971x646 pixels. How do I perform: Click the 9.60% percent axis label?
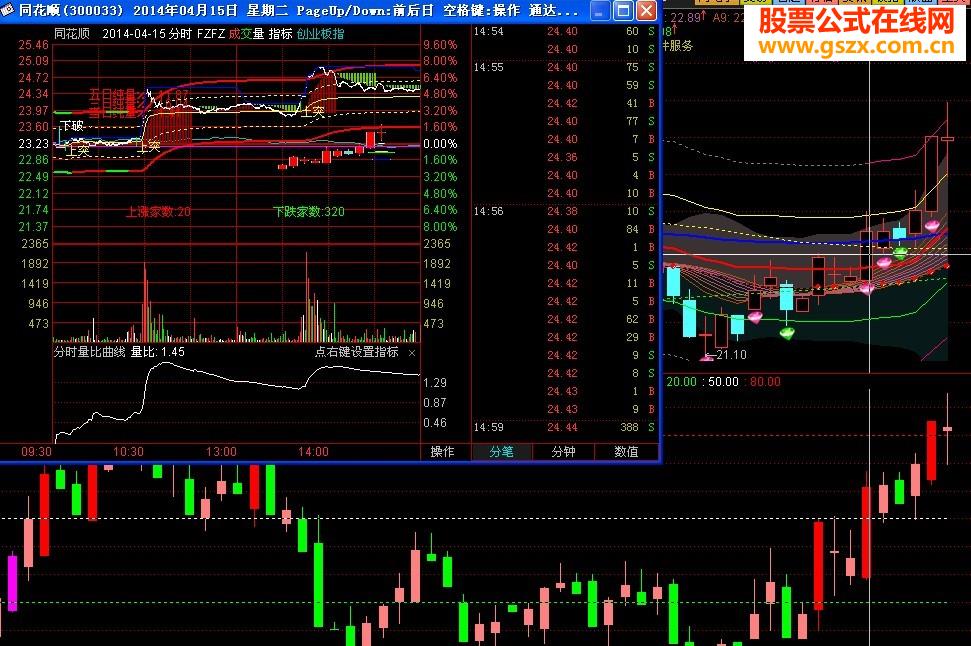[x=440, y=45]
